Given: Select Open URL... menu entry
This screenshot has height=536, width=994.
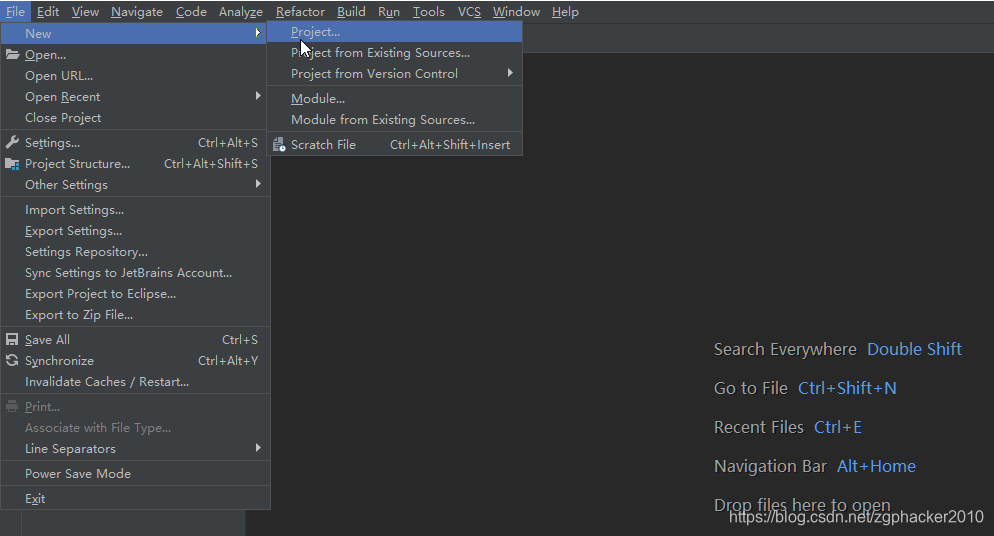Looking at the screenshot, I should (x=136, y=75).
